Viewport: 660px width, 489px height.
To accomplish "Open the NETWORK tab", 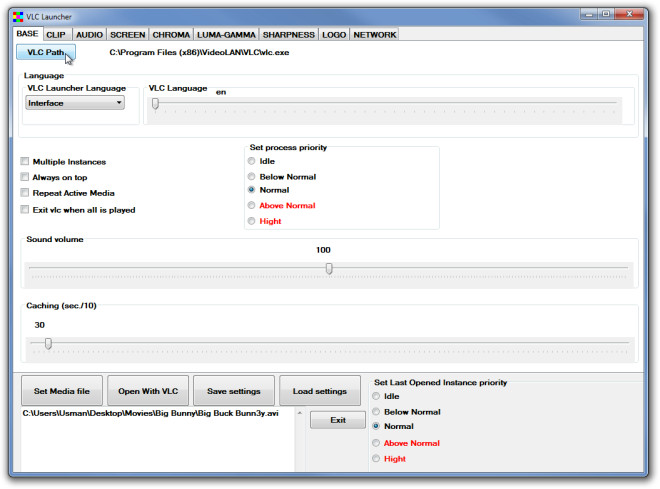I will click(x=375, y=35).
